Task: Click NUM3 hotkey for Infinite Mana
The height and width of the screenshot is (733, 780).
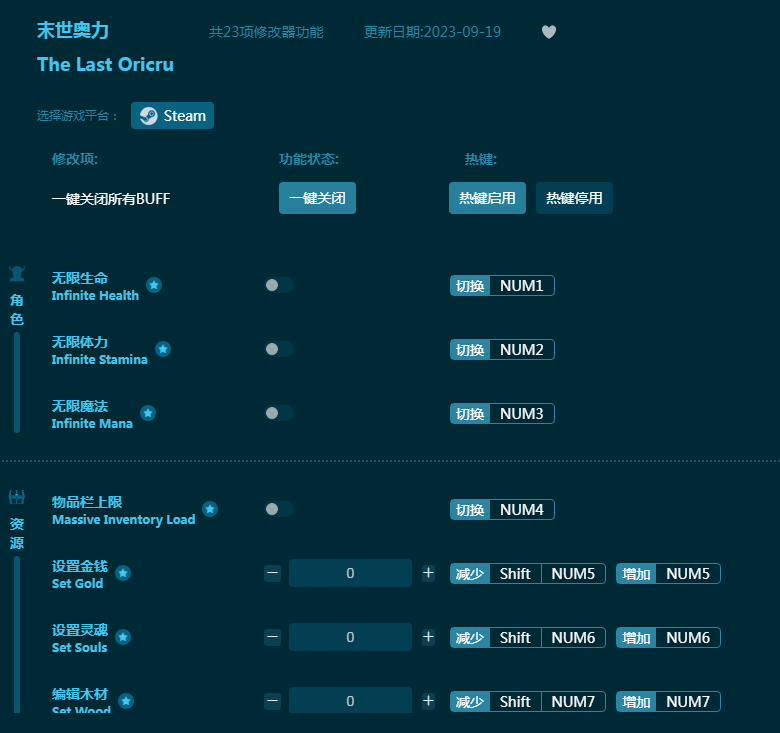Action: click(522, 414)
